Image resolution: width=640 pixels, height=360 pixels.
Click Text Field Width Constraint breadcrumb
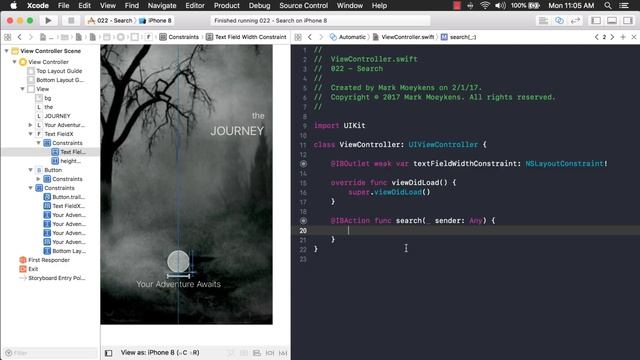point(246,37)
